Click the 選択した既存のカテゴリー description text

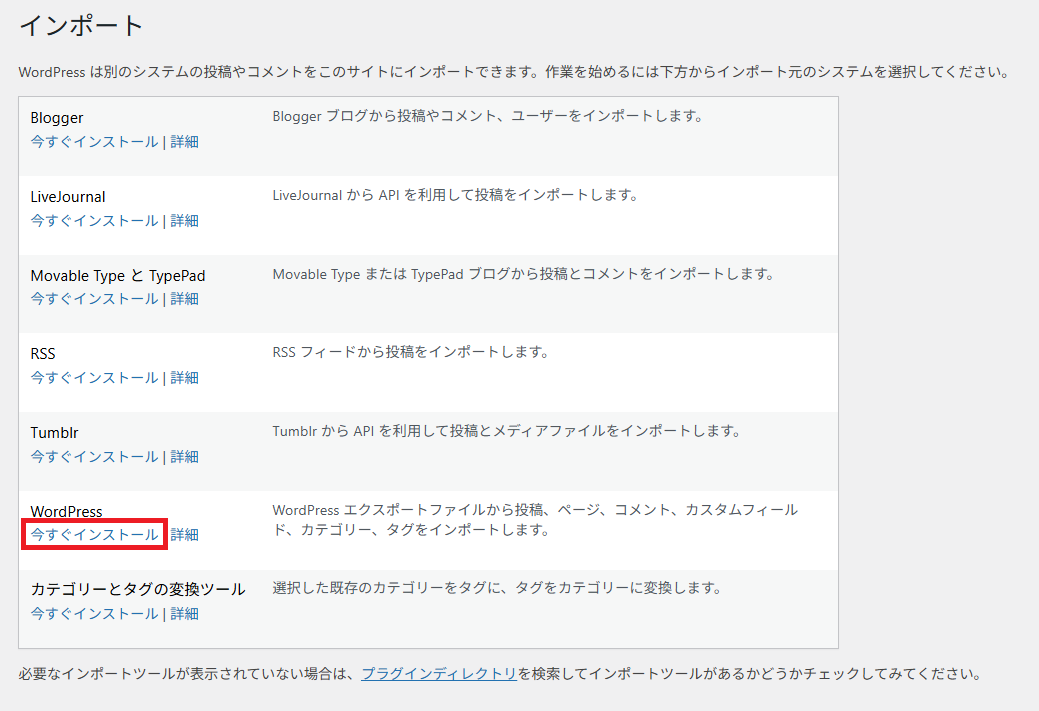click(x=497, y=588)
